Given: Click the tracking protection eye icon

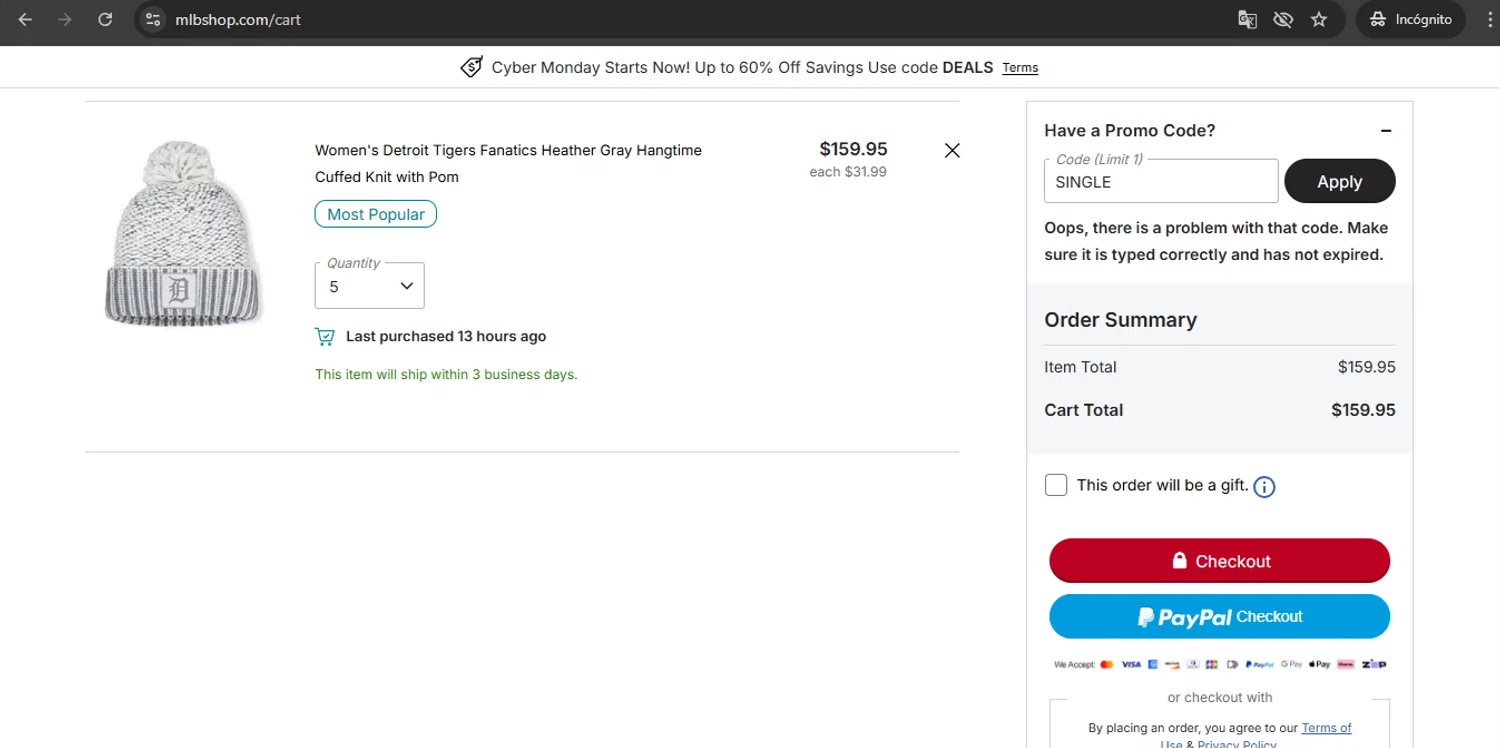Looking at the screenshot, I should click(1283, 19).
